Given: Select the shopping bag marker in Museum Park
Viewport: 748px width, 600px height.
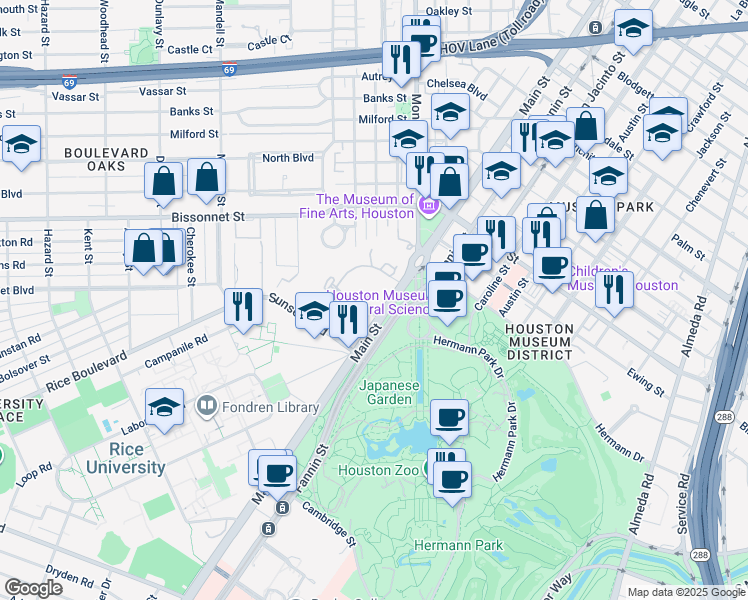Looking at the screenshot, I should (596, 216).
